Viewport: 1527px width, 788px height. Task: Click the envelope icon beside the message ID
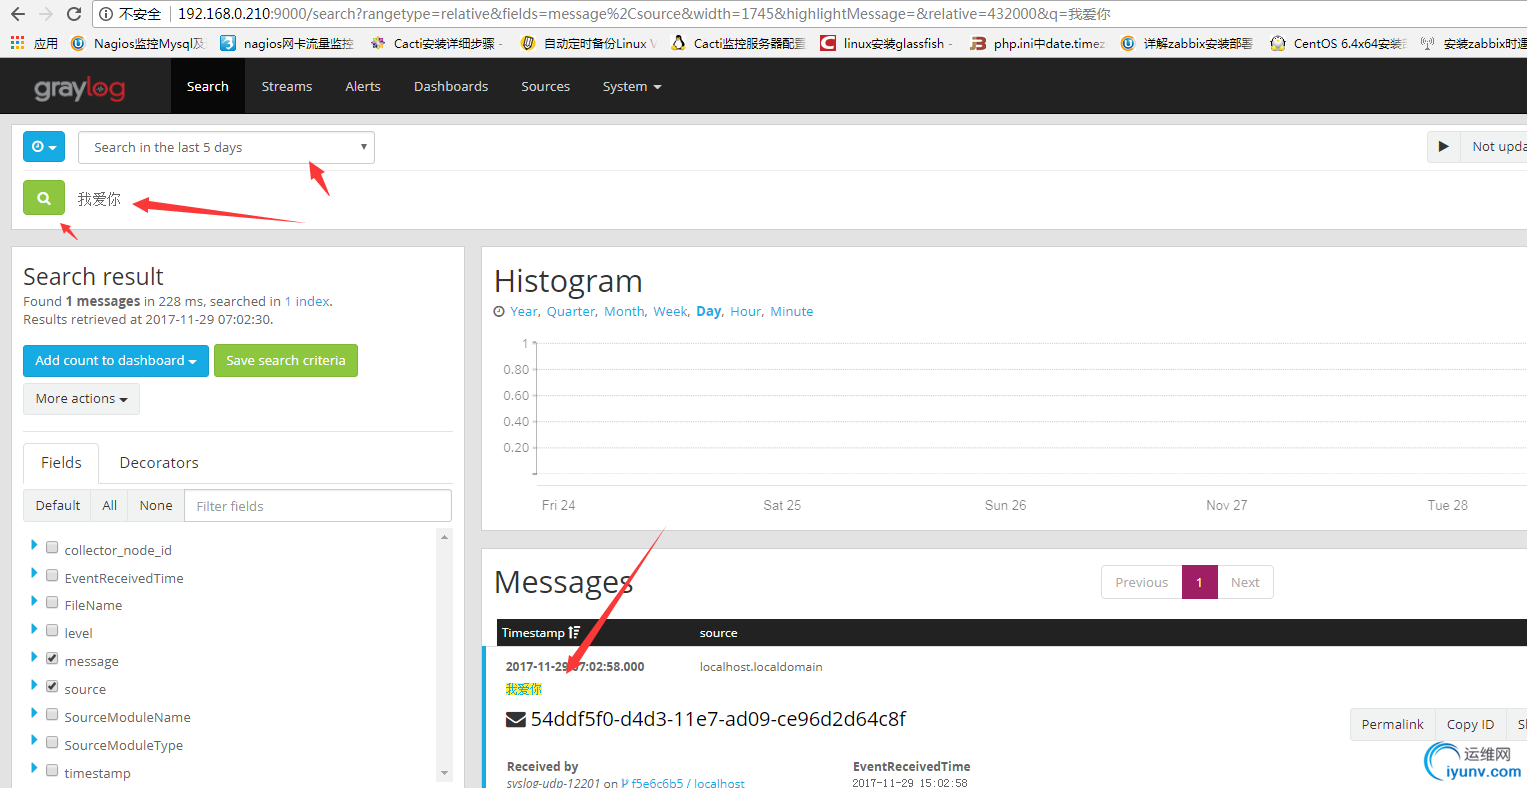(x=516, y=720)
